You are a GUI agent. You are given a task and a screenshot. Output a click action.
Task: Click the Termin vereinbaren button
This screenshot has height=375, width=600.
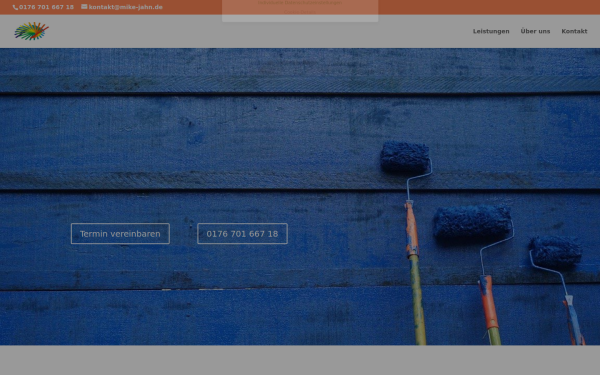[x=120, y=233]
